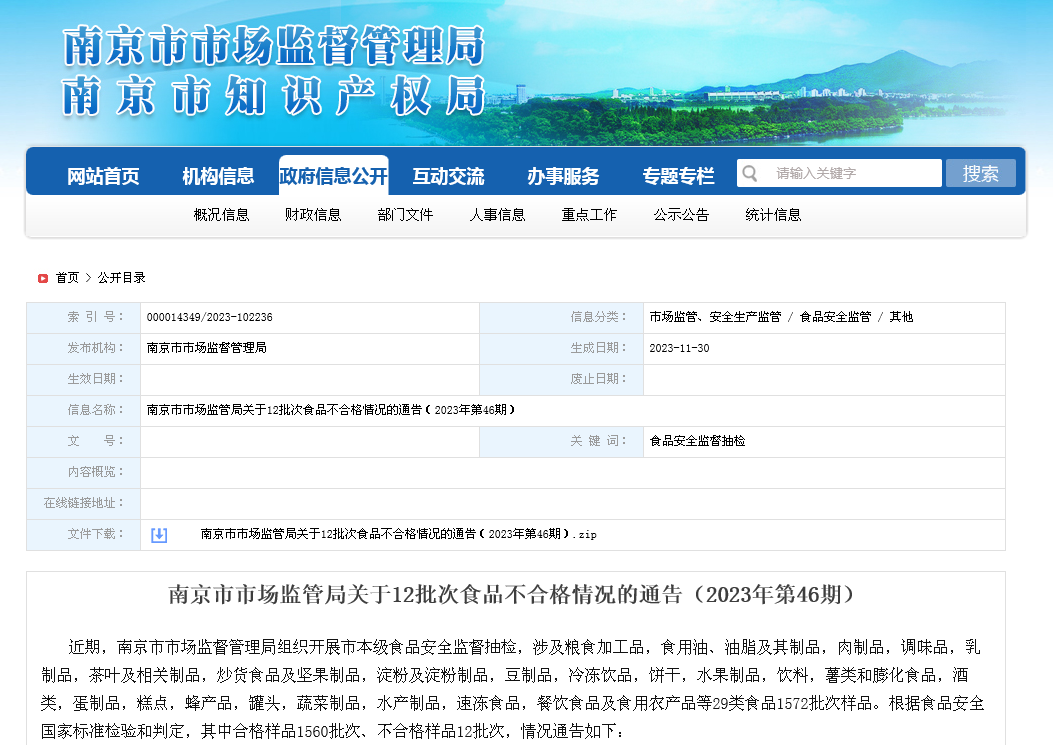Open 人事信息 in the submenu
This screenshot has width=1053, height=745.
click(497, 215)
